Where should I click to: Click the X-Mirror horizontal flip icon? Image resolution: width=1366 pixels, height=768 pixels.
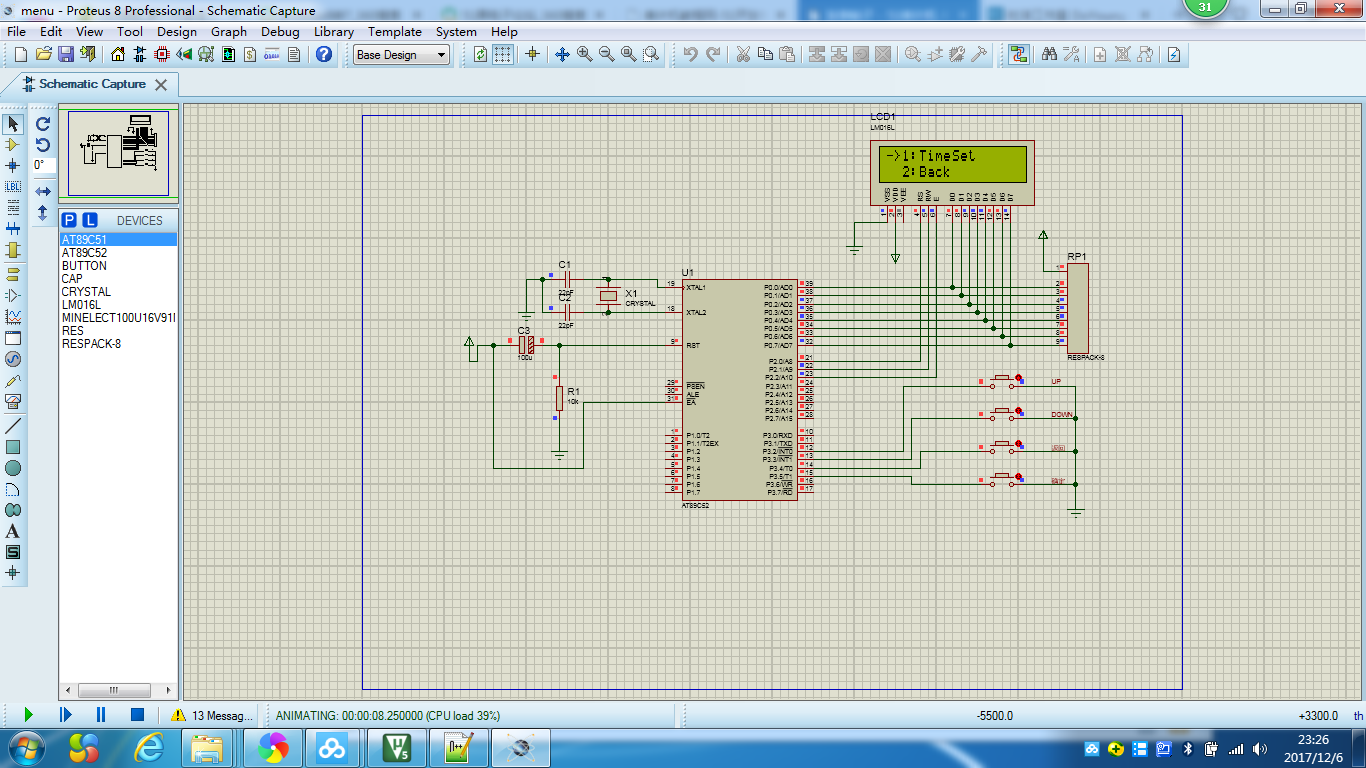click(x=43, y=191)
